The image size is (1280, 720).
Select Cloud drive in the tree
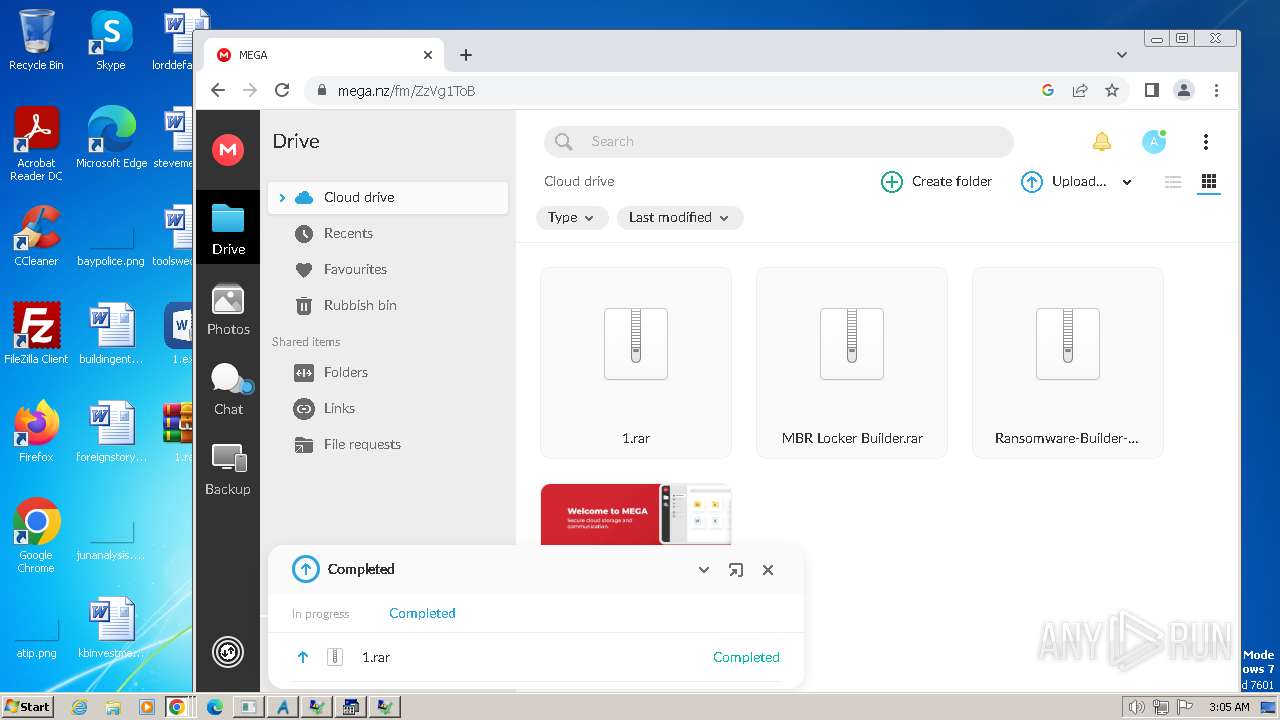point(388,198)
